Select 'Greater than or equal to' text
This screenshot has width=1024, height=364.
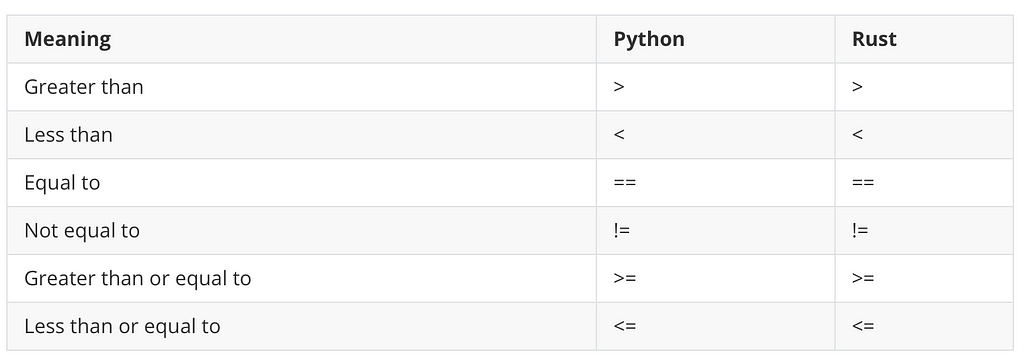point(138,278)
